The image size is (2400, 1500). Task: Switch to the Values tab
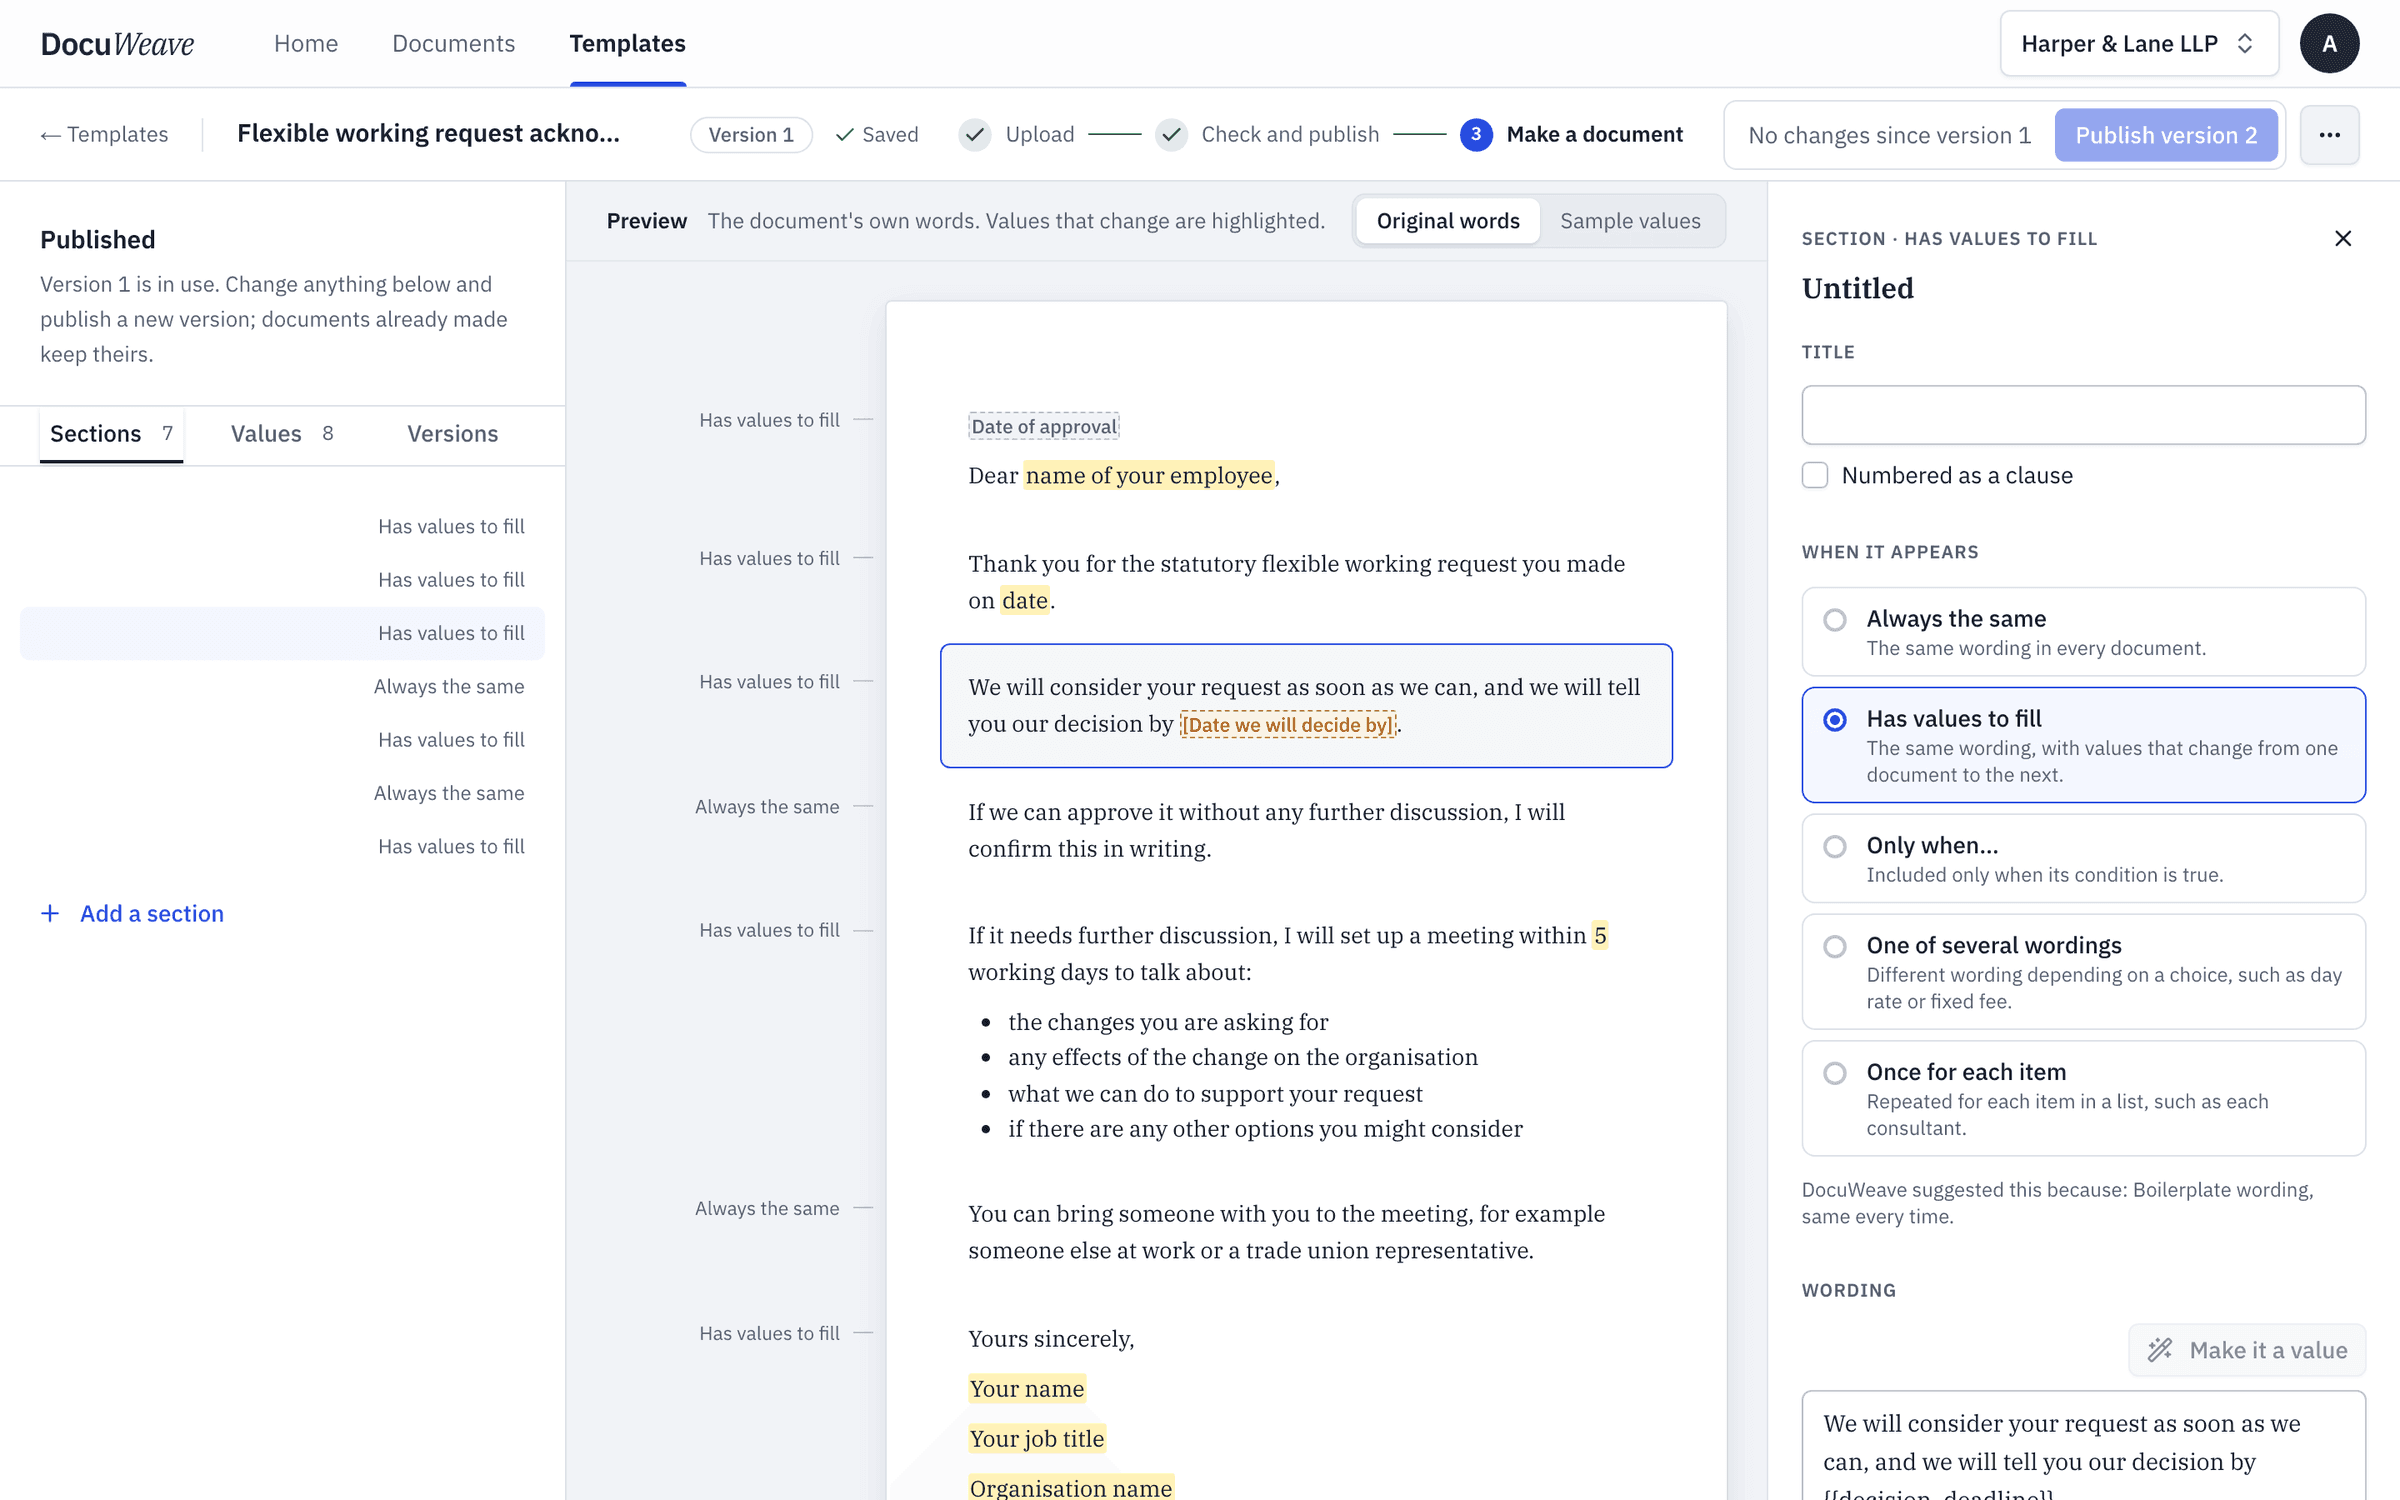pyautogui.click(x=282, y=434)
